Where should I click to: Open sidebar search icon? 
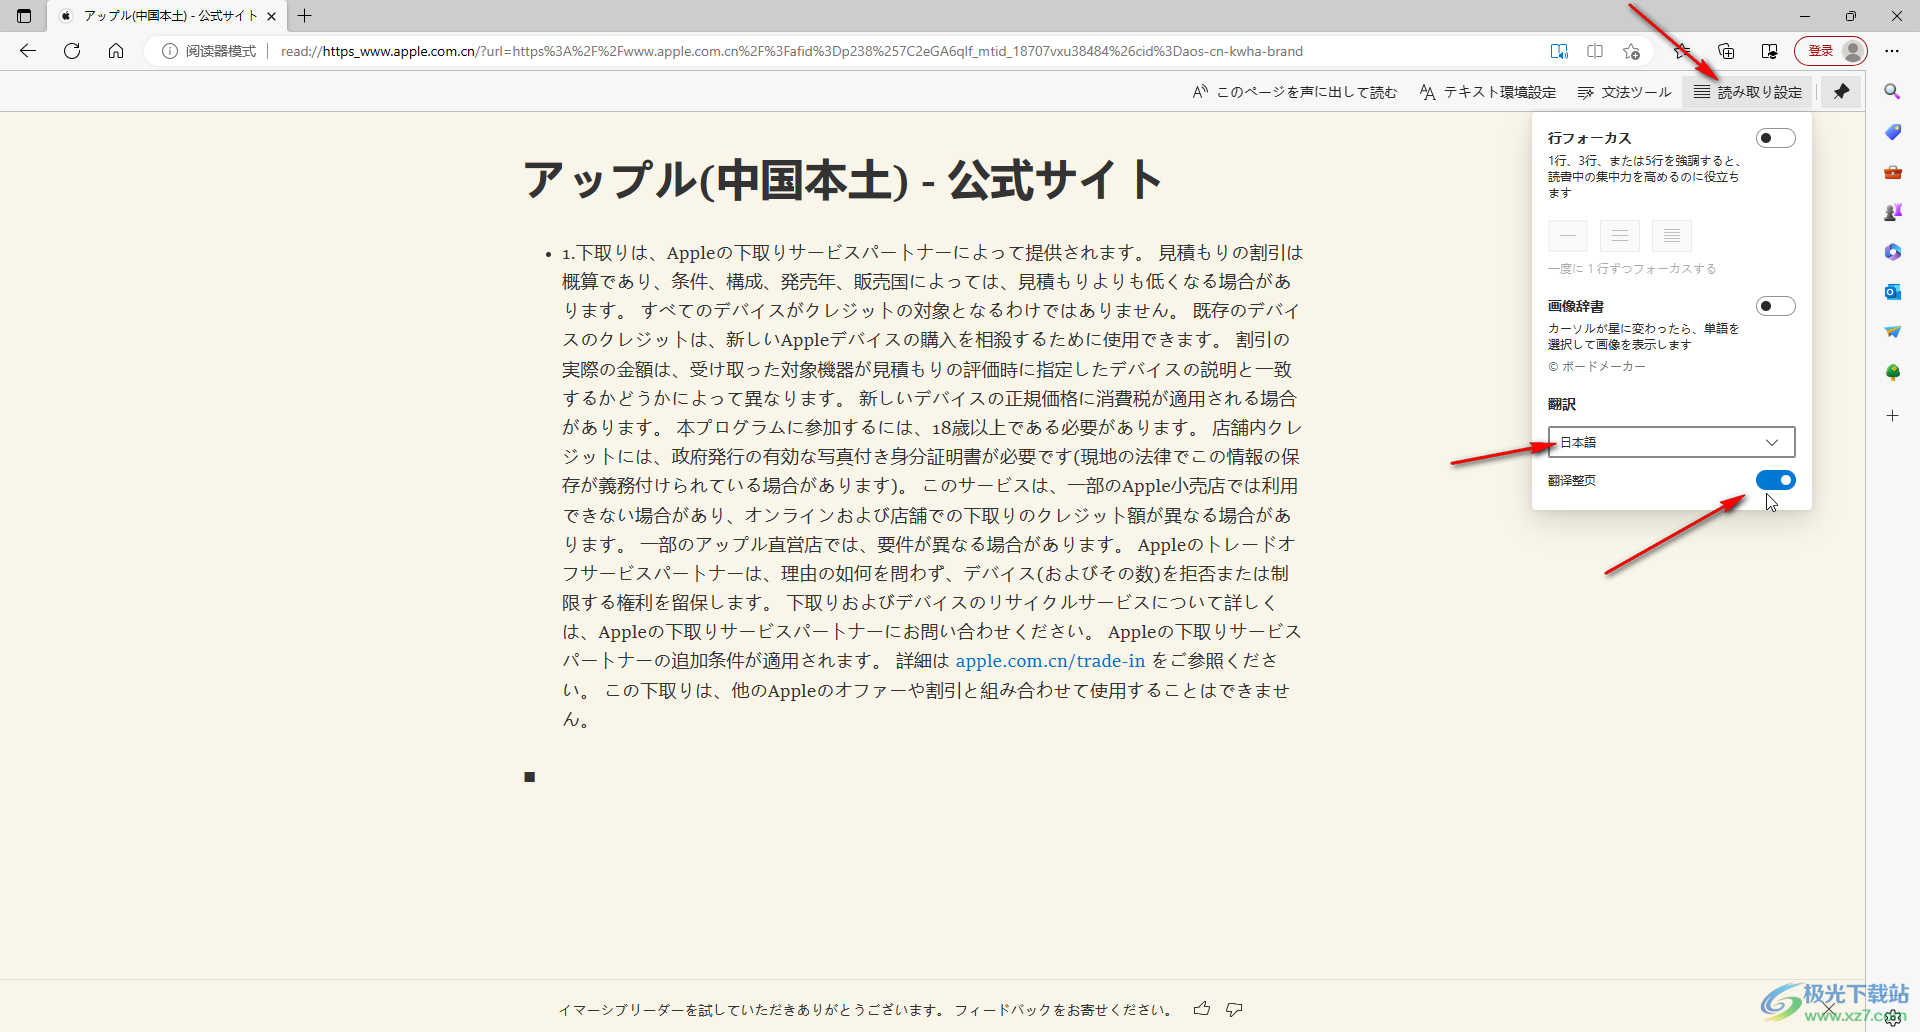(1892, 92)
